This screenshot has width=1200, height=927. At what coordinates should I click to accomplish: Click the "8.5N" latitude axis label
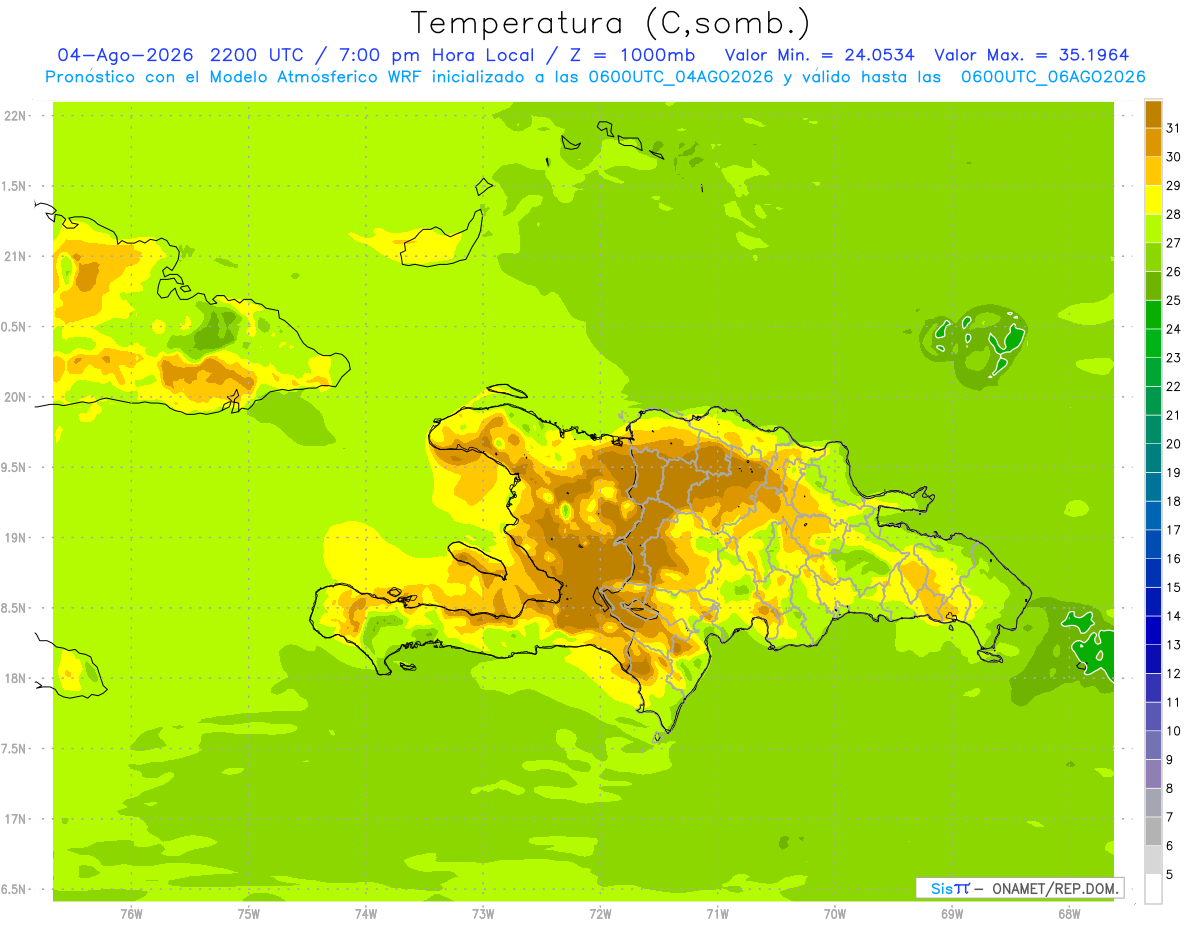14,608
